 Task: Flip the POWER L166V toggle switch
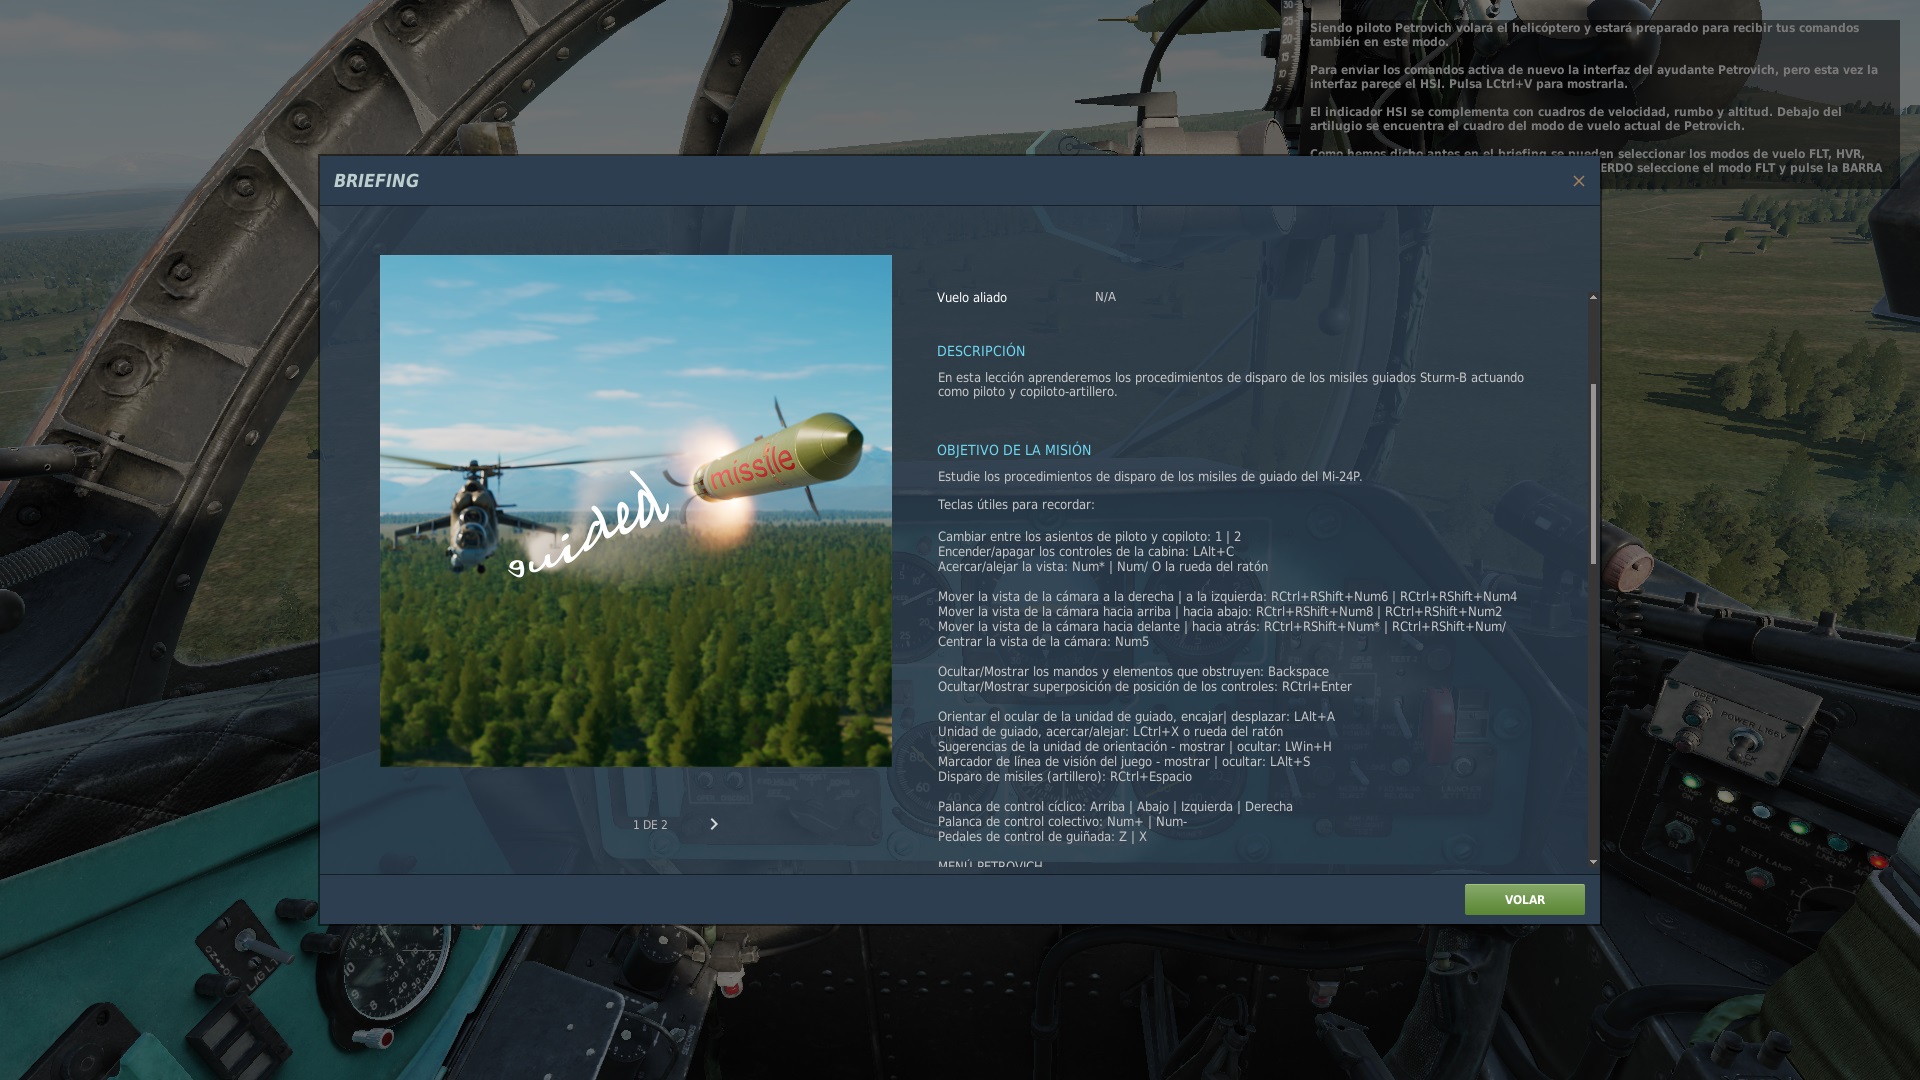point(1746,742)
